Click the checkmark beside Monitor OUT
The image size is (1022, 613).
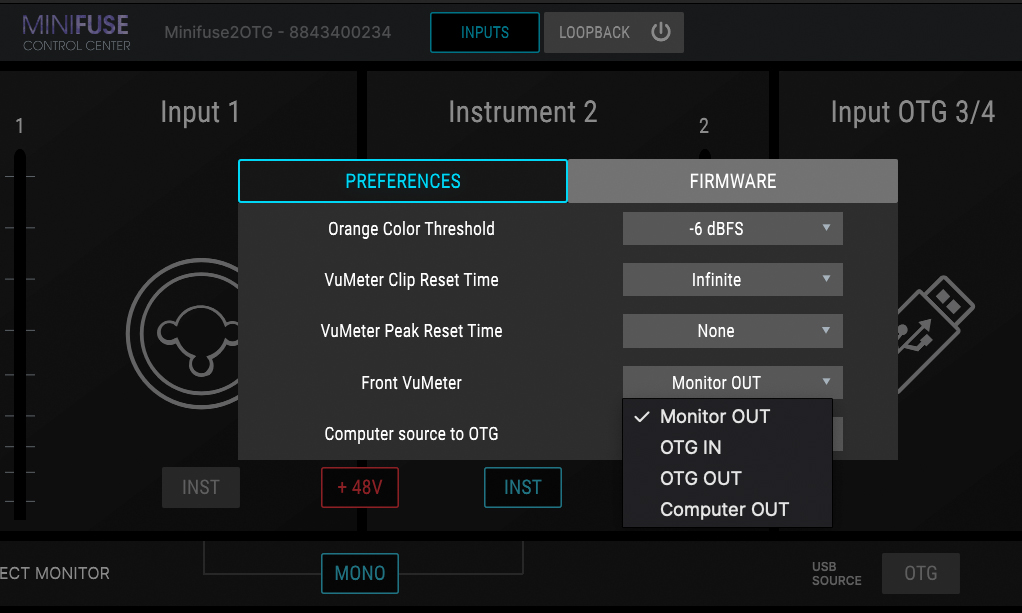pyautogui.click(x=642, y=417)
